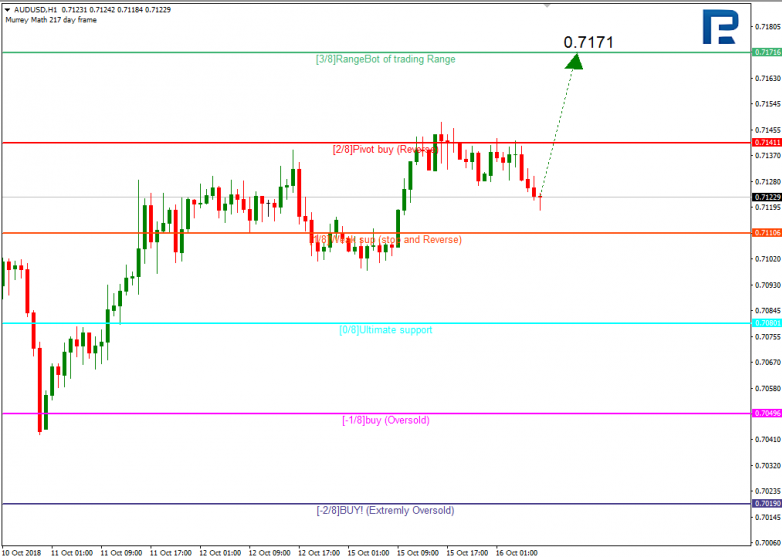Click the '10 Oct 2018' time axis label
Image resolution: width=782 pixels, height=557 pixels.
22,553
